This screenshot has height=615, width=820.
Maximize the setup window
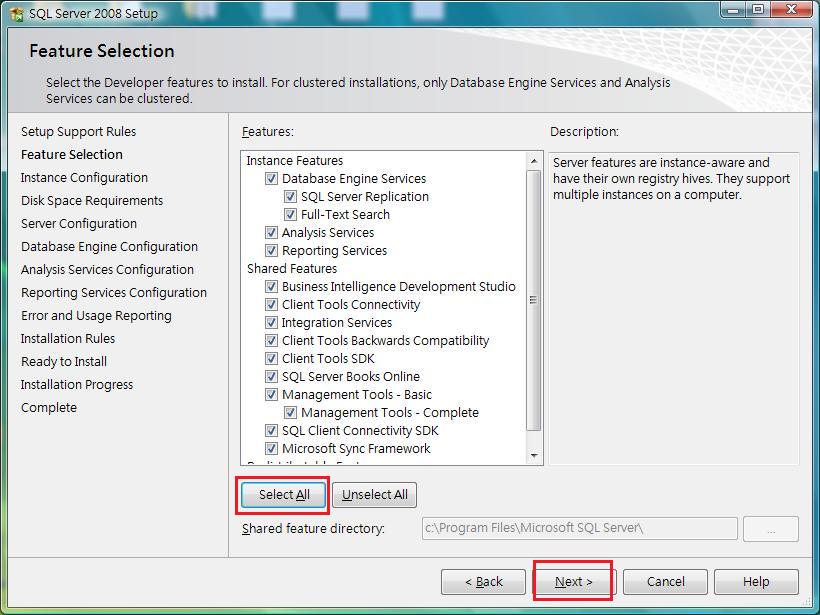757,10
